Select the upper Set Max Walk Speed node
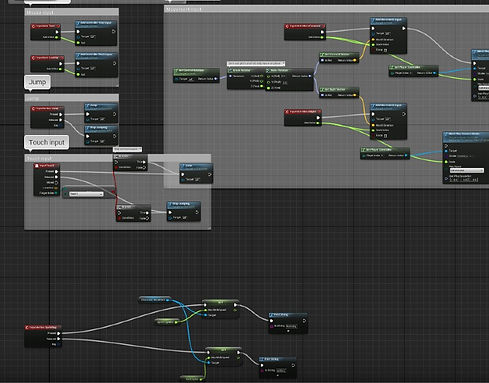This screenshot has height=383, width=489. (x=221, y=308)
